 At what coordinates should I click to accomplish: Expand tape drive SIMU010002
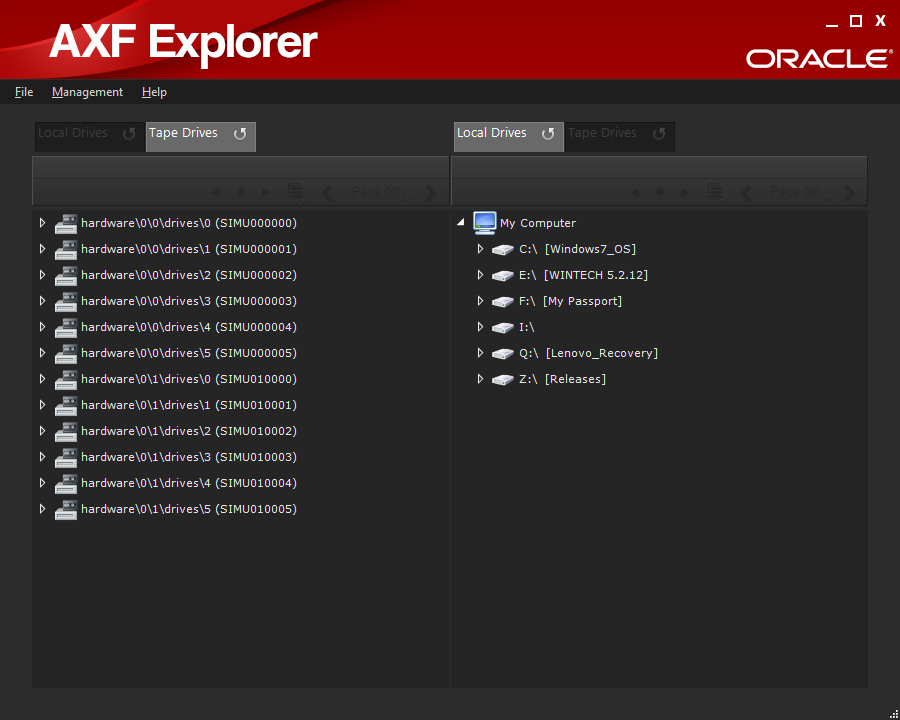pos(42,431)
